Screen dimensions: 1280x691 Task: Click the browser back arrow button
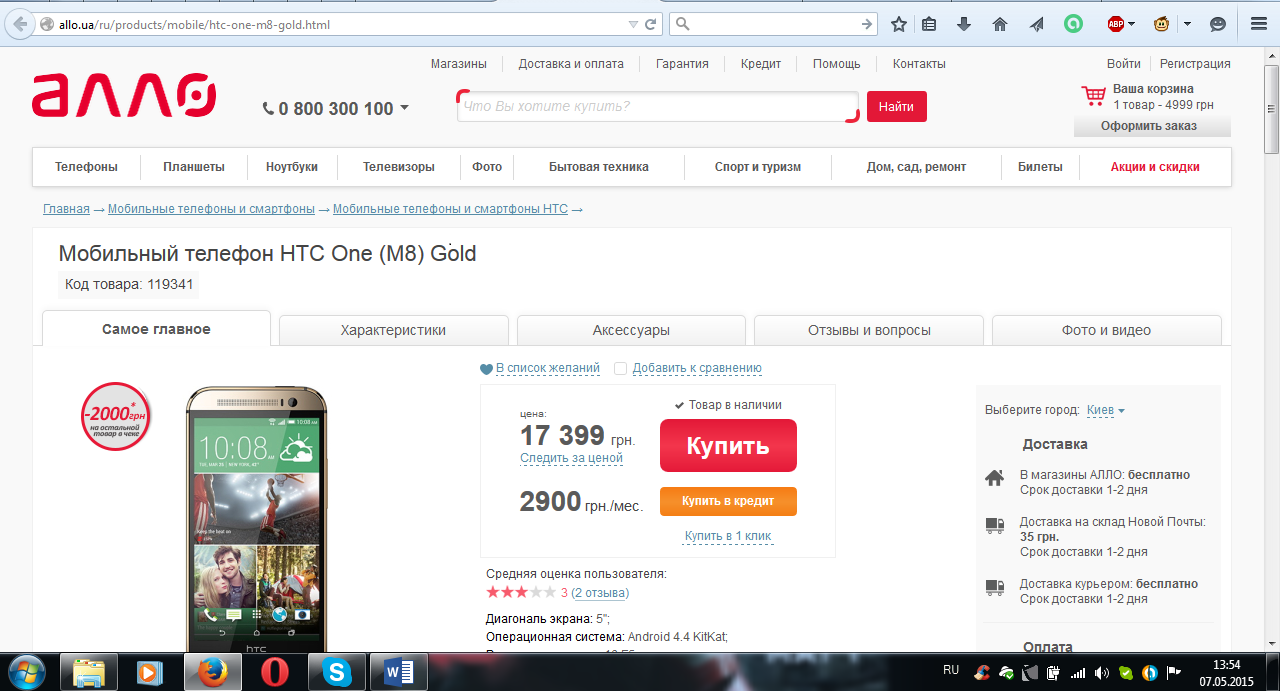click(x=19, y=24)
